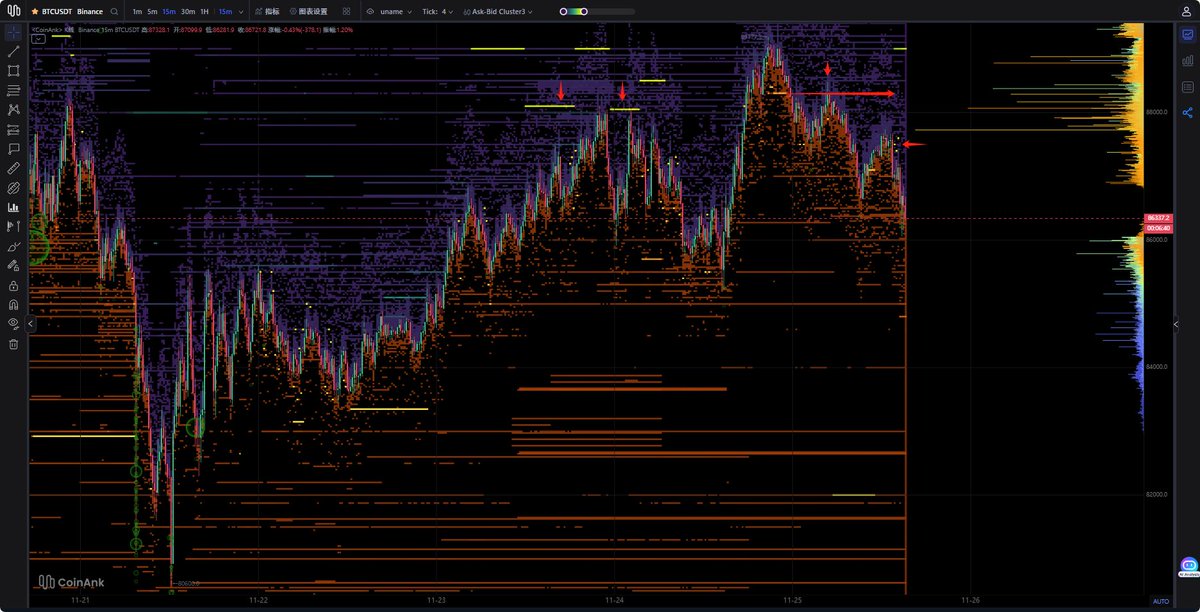Select the crosshair cursor tool

coord(13,32)
